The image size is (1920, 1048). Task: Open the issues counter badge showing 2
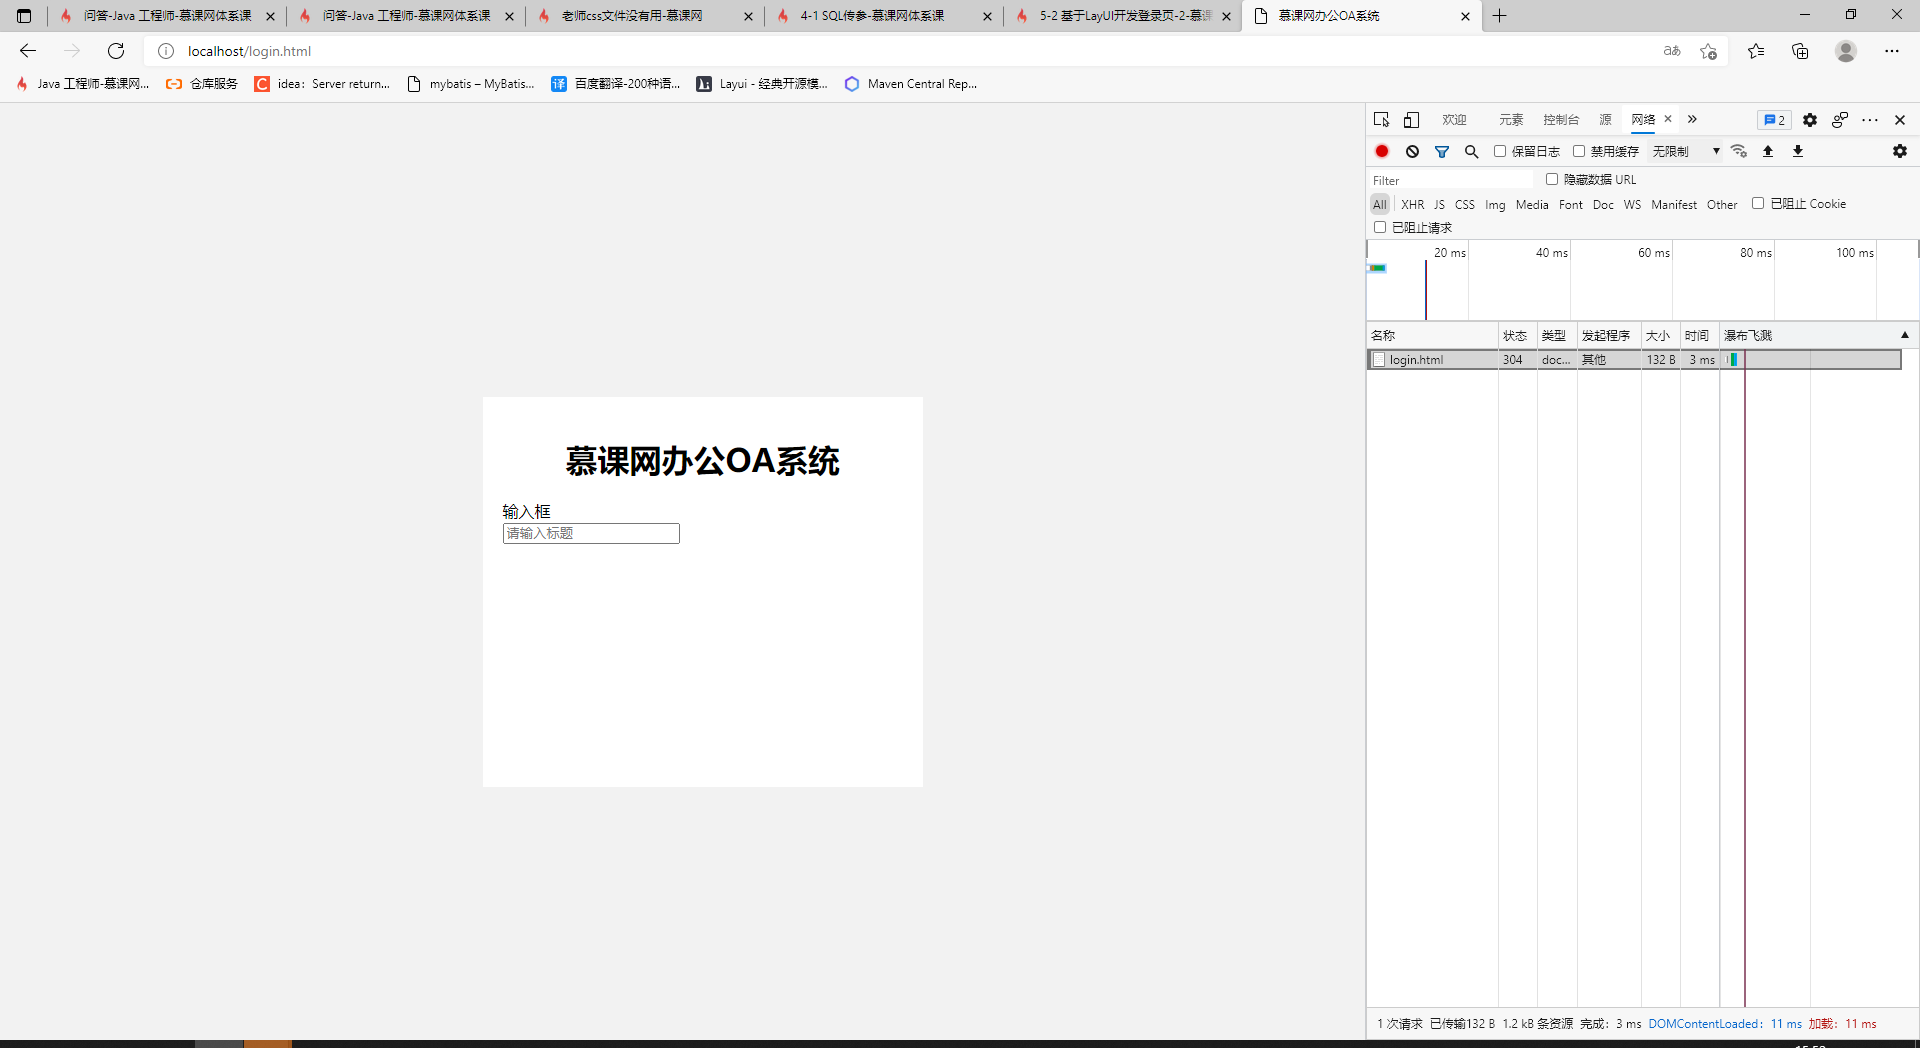(1775, 120)
